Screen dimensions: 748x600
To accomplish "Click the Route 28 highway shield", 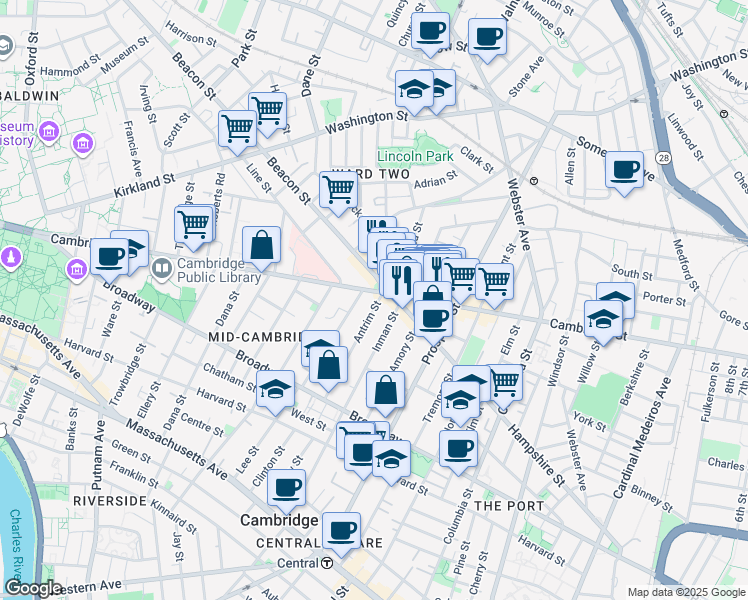I will pos(663,158).
